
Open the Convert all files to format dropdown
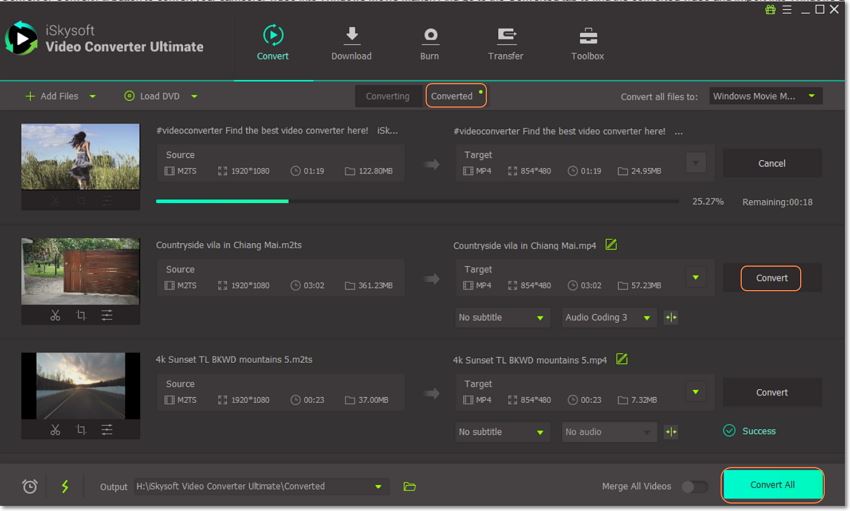(765, 96)
